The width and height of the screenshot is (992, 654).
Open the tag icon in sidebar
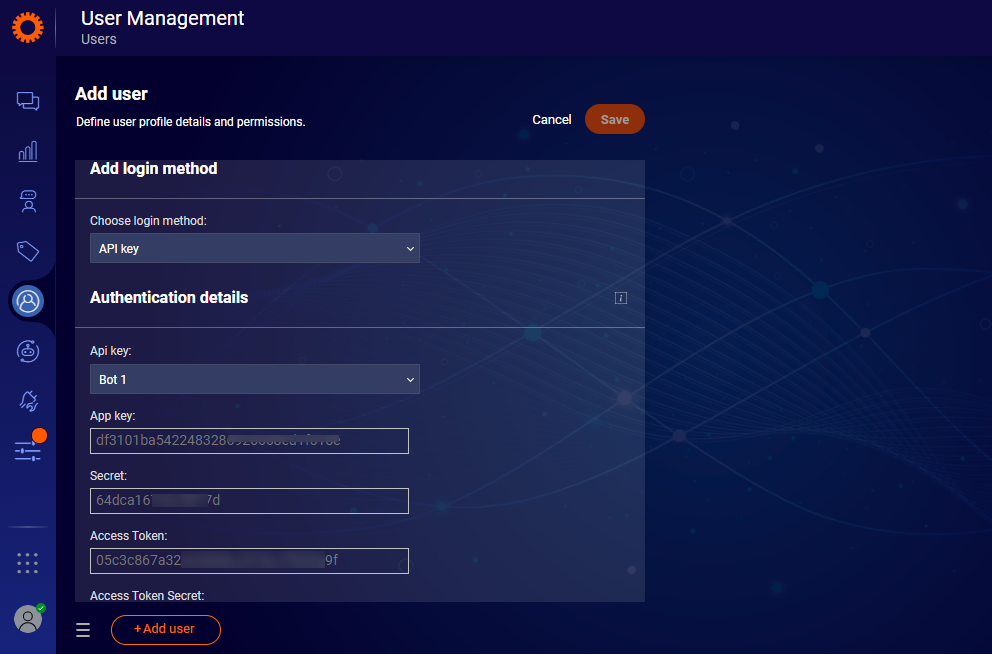point(28,250)
